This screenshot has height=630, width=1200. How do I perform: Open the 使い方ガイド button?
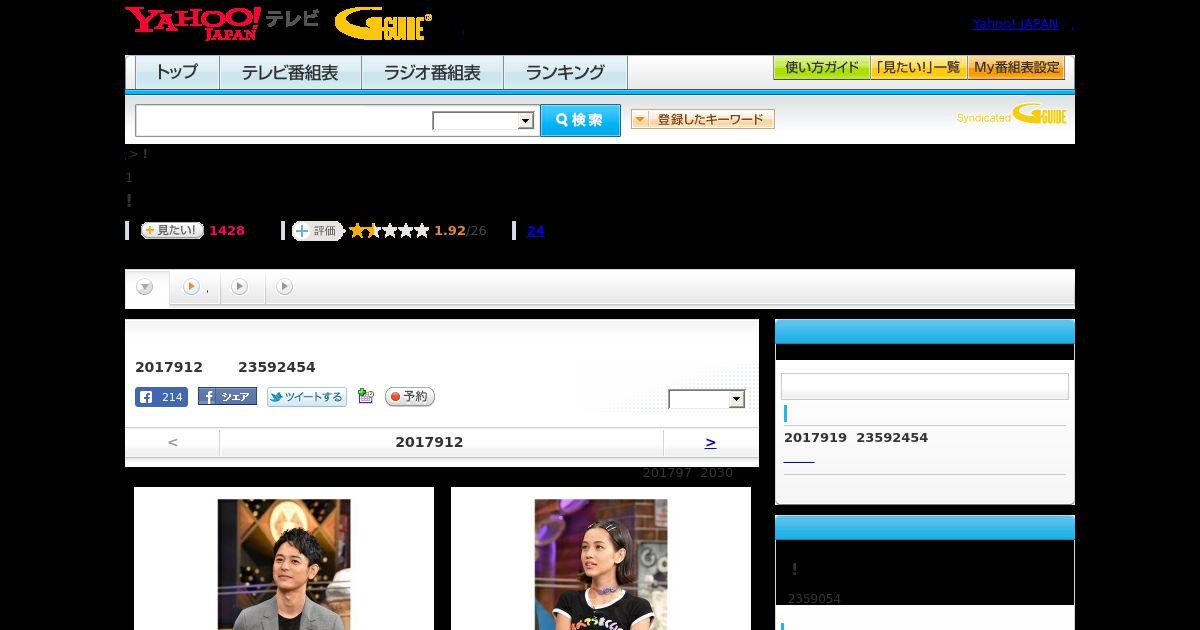[821, 68]
